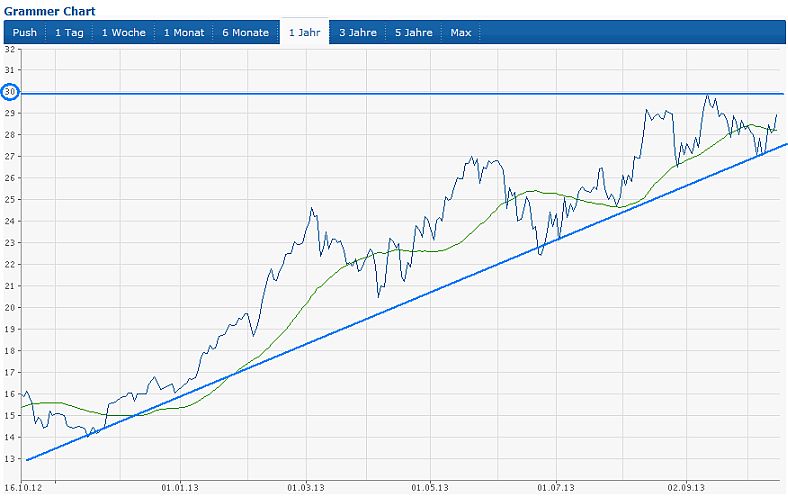Click the Grammer Chart heading
This screenshot has height=497, width=788.
pyautogui.click(x=50, y=11)
